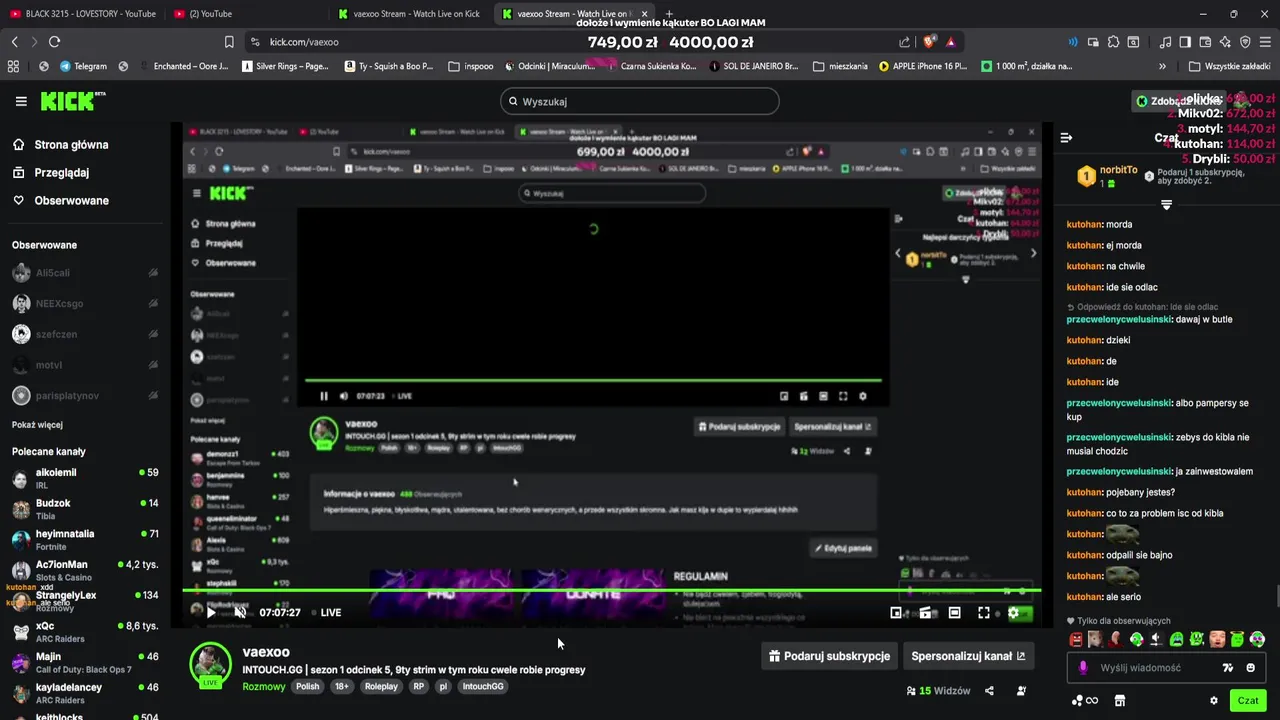
Task: Open Brave VPN shield icon
Action: (1245, 42)
